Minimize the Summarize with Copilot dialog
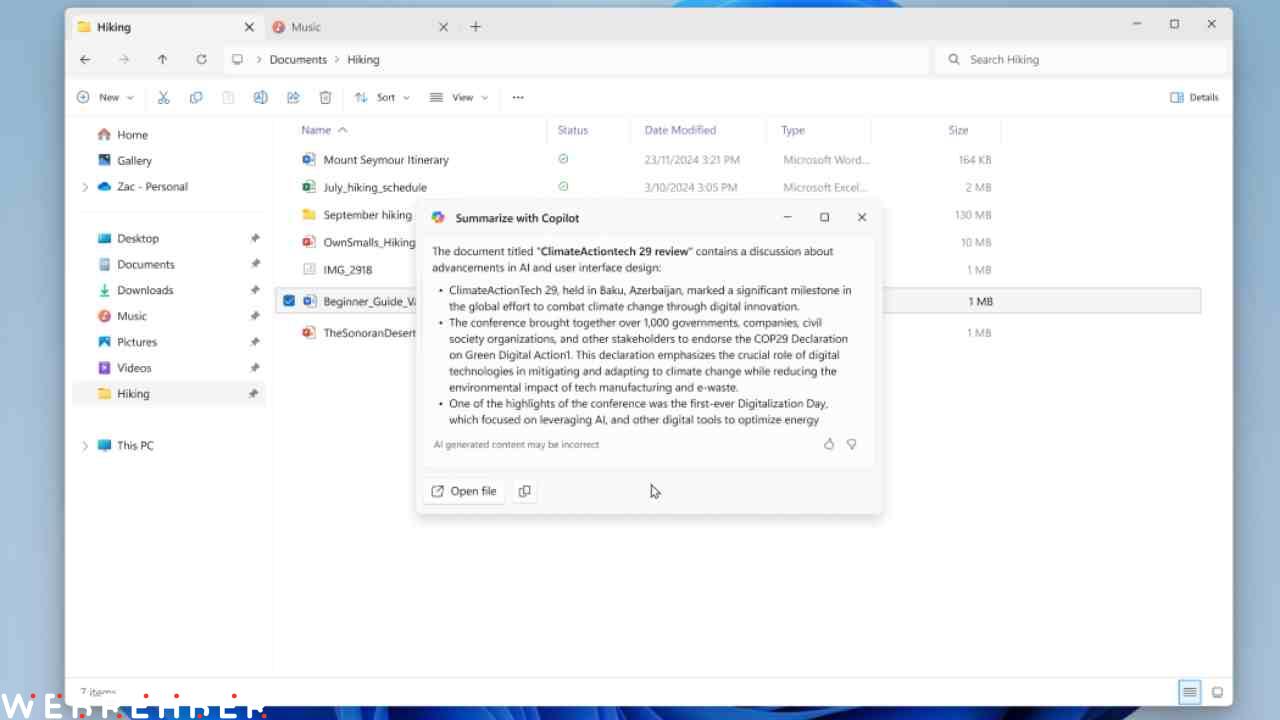 point(788,217)
